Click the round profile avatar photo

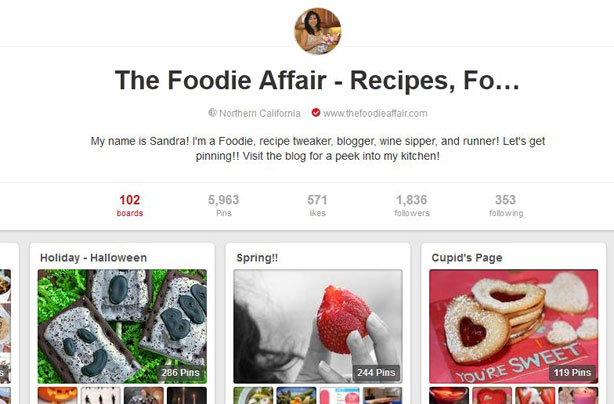pos(318,31)
